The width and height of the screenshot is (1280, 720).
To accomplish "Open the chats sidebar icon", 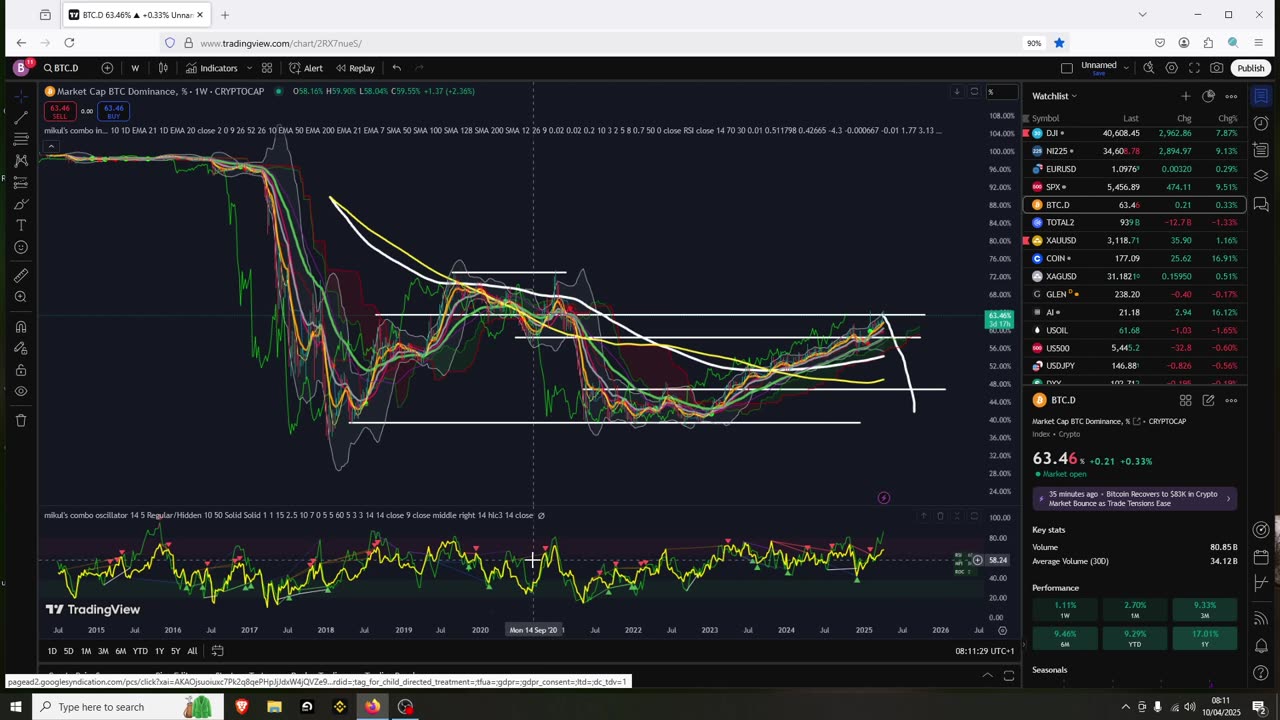I will (1262, 204).
